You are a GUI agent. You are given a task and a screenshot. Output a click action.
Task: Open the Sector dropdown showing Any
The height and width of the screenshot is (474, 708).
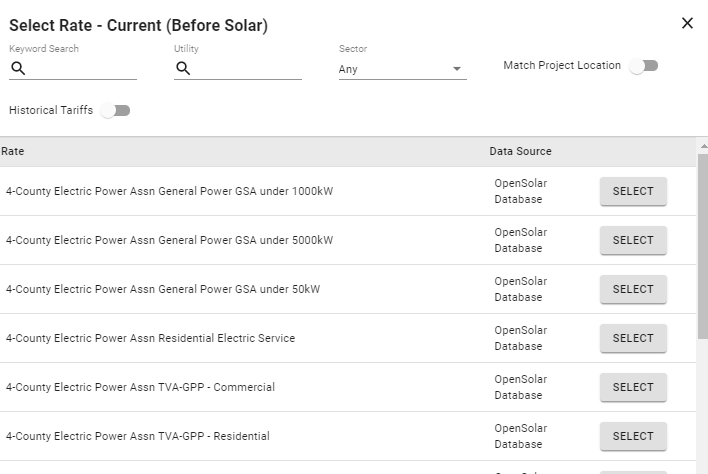(402, 69)
